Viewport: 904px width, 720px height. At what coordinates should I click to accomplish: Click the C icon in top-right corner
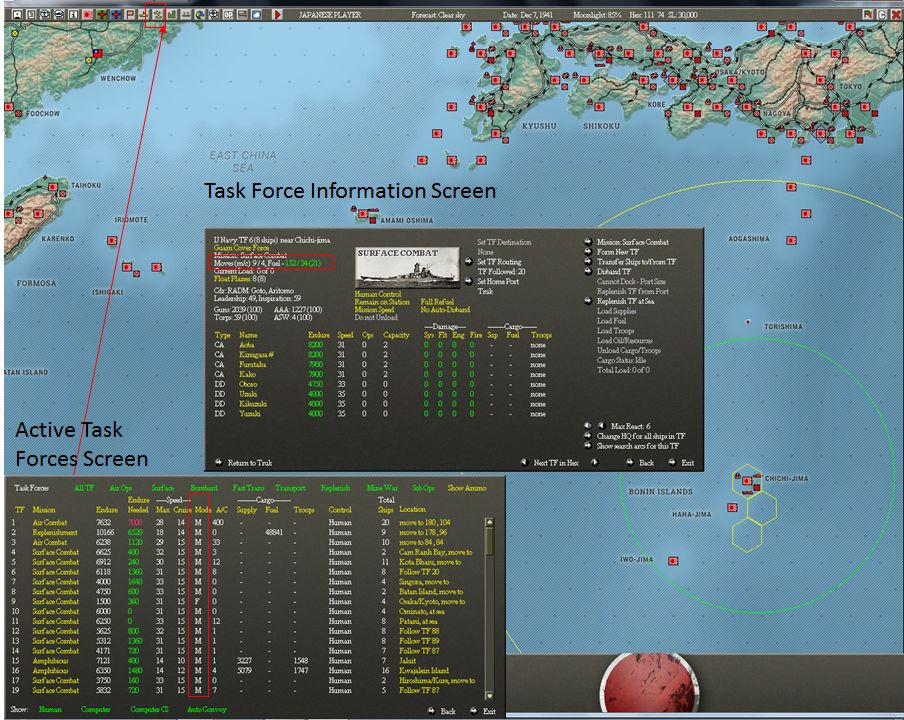coord(882,14)
